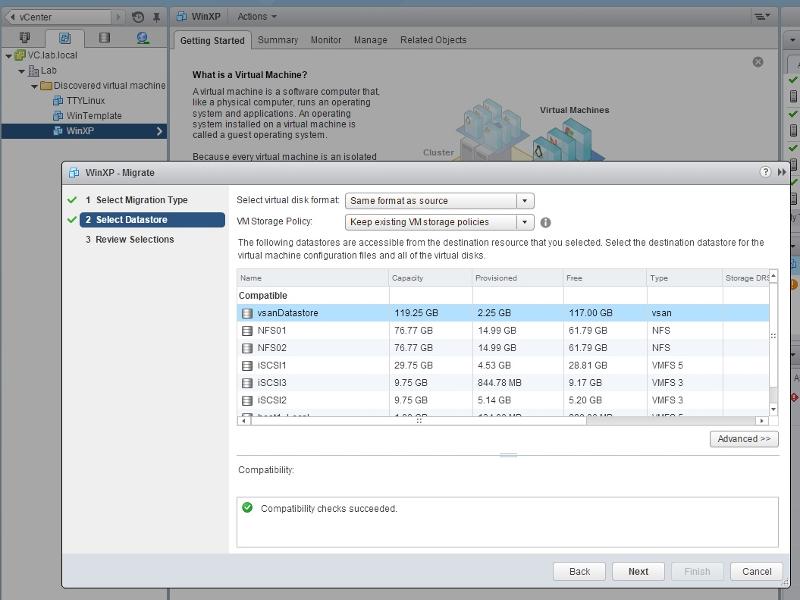
Task: Click the WinXP item arrow chevron
Action: pos(159,131)
